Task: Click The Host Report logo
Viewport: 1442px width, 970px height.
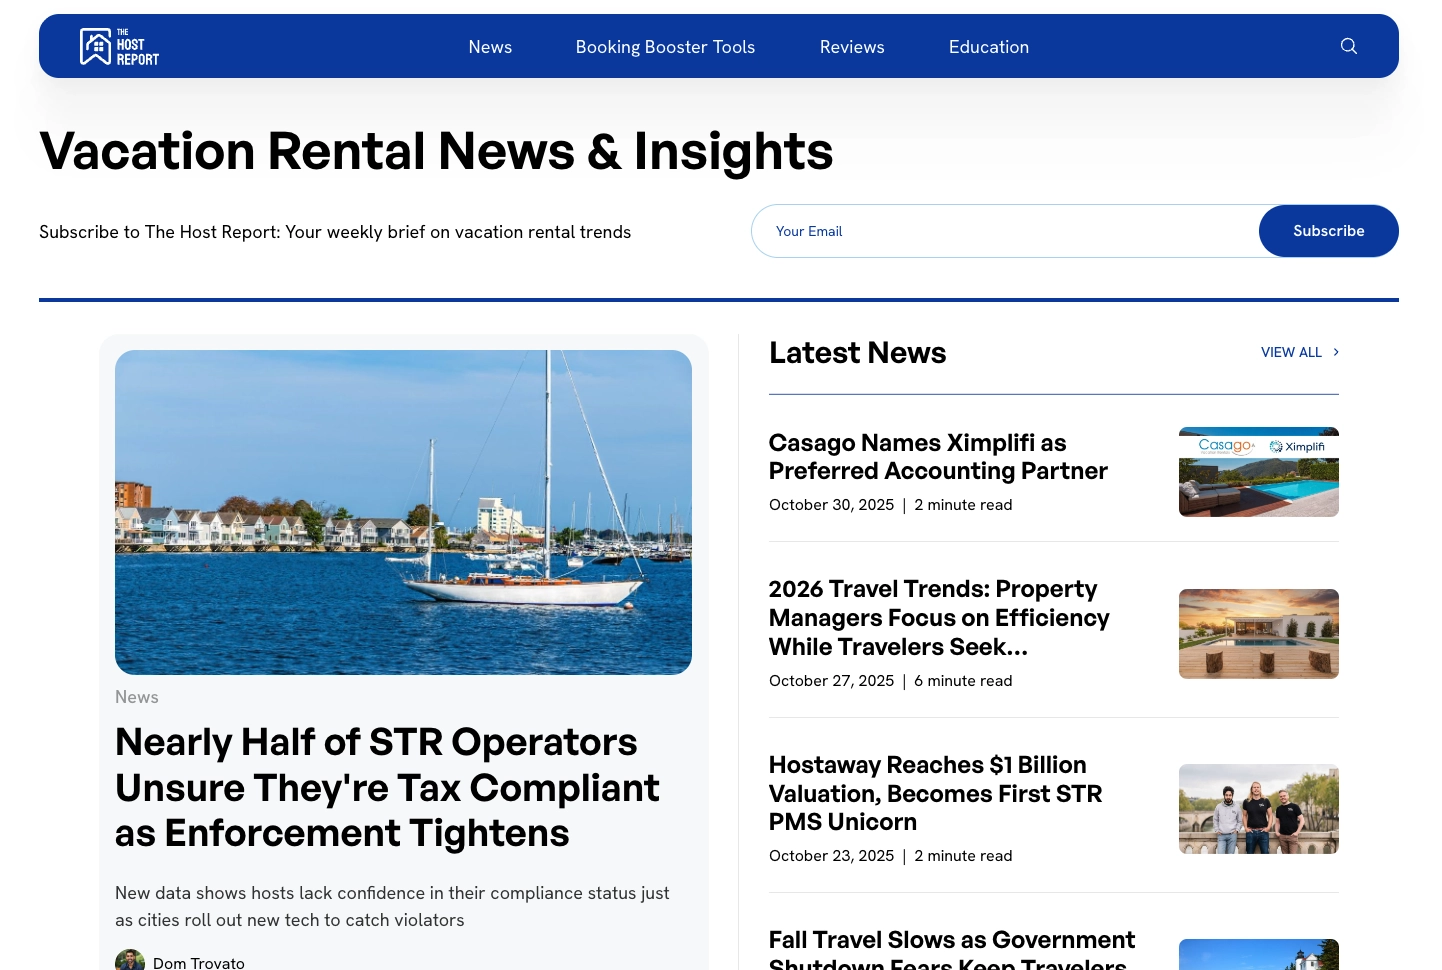Action: point(119,46)
